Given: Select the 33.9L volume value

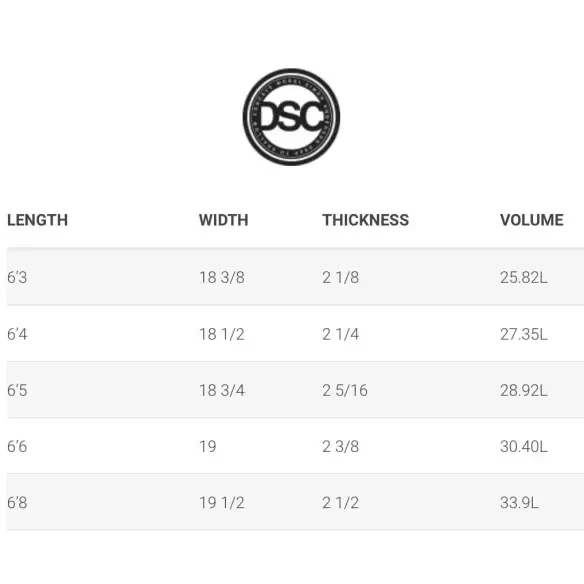Looking at the screenshot, I should (x=519, y=502).
